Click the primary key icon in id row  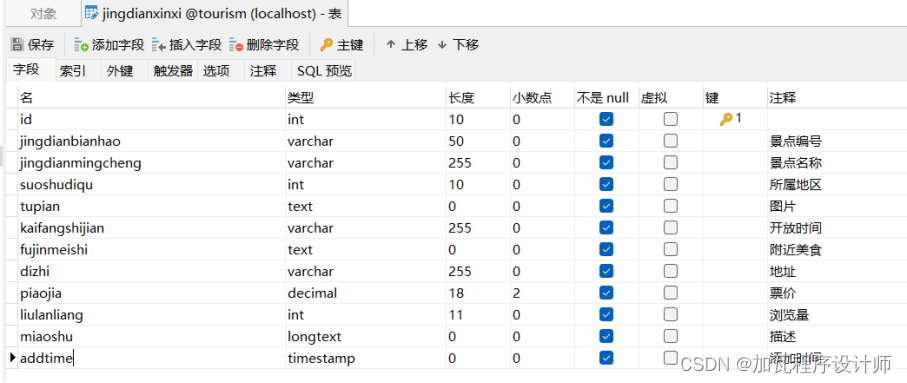pos(726,119)
